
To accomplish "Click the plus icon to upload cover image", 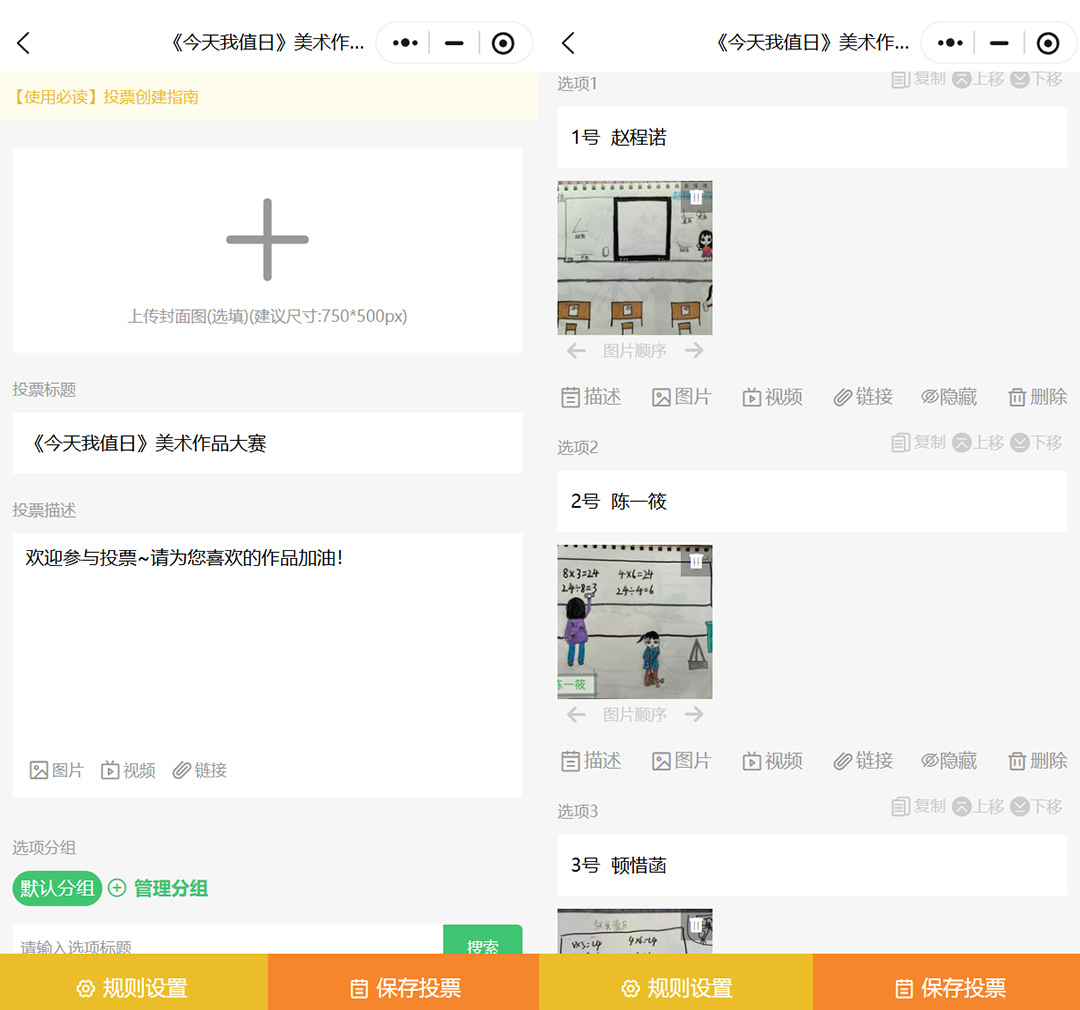I will click(267, 240).
